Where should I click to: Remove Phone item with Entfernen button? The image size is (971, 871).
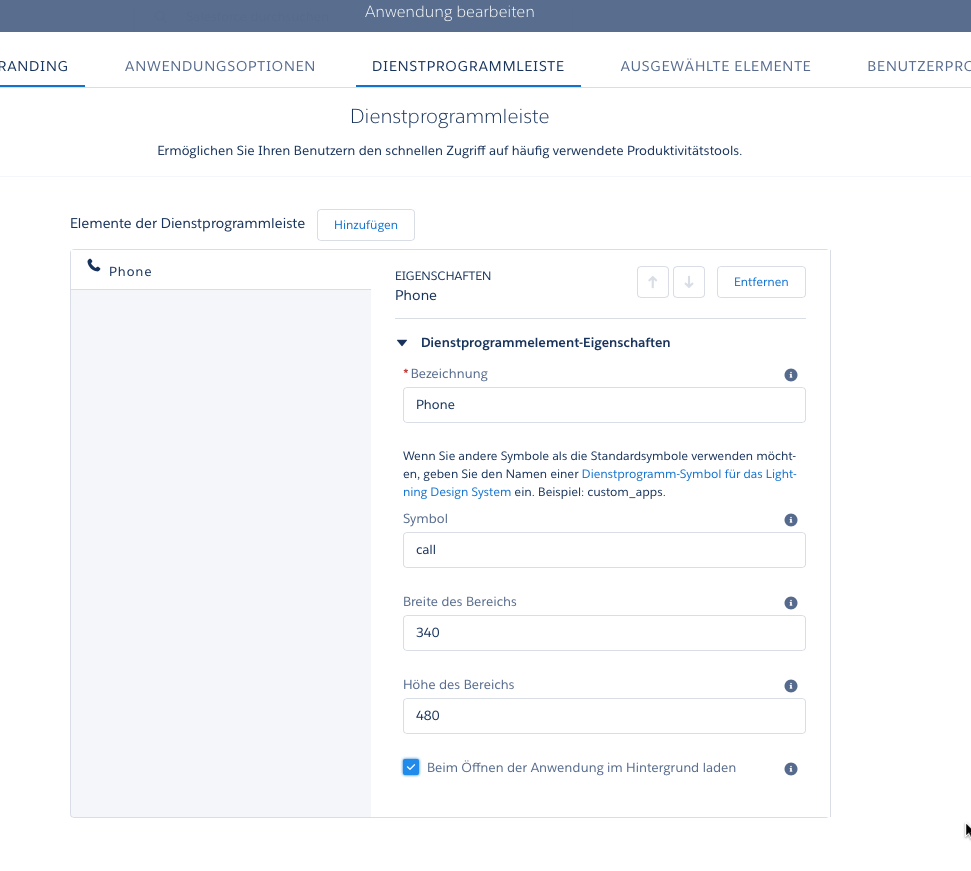pyautogui.click(x=761, y=282)
